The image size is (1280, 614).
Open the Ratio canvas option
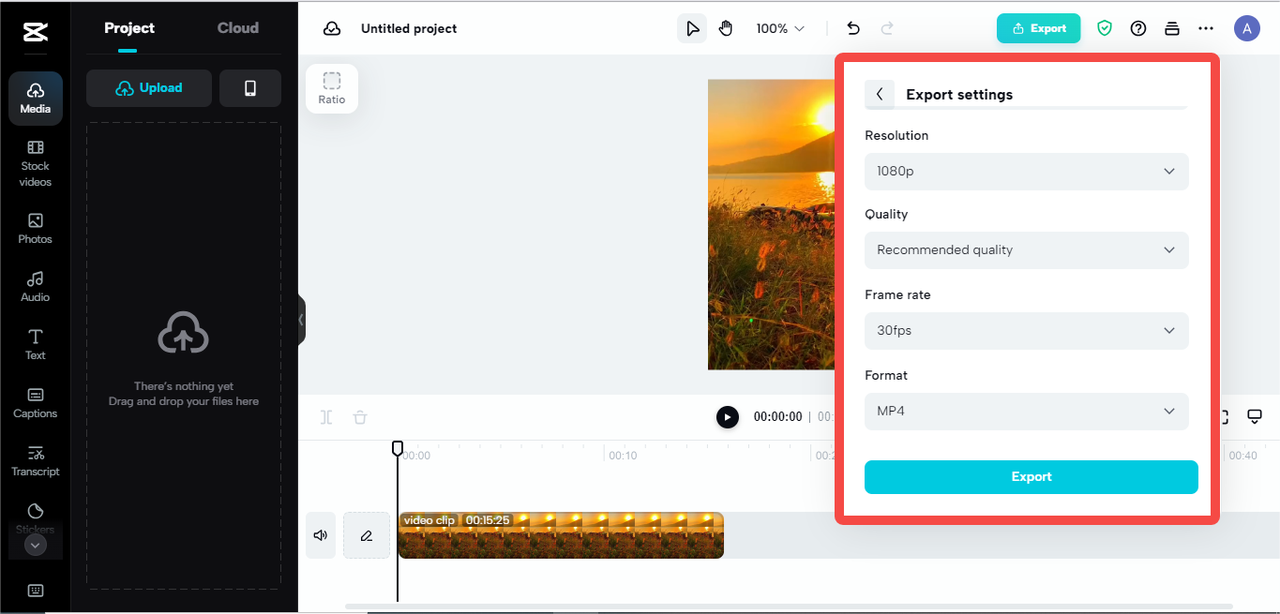point(332,88)
